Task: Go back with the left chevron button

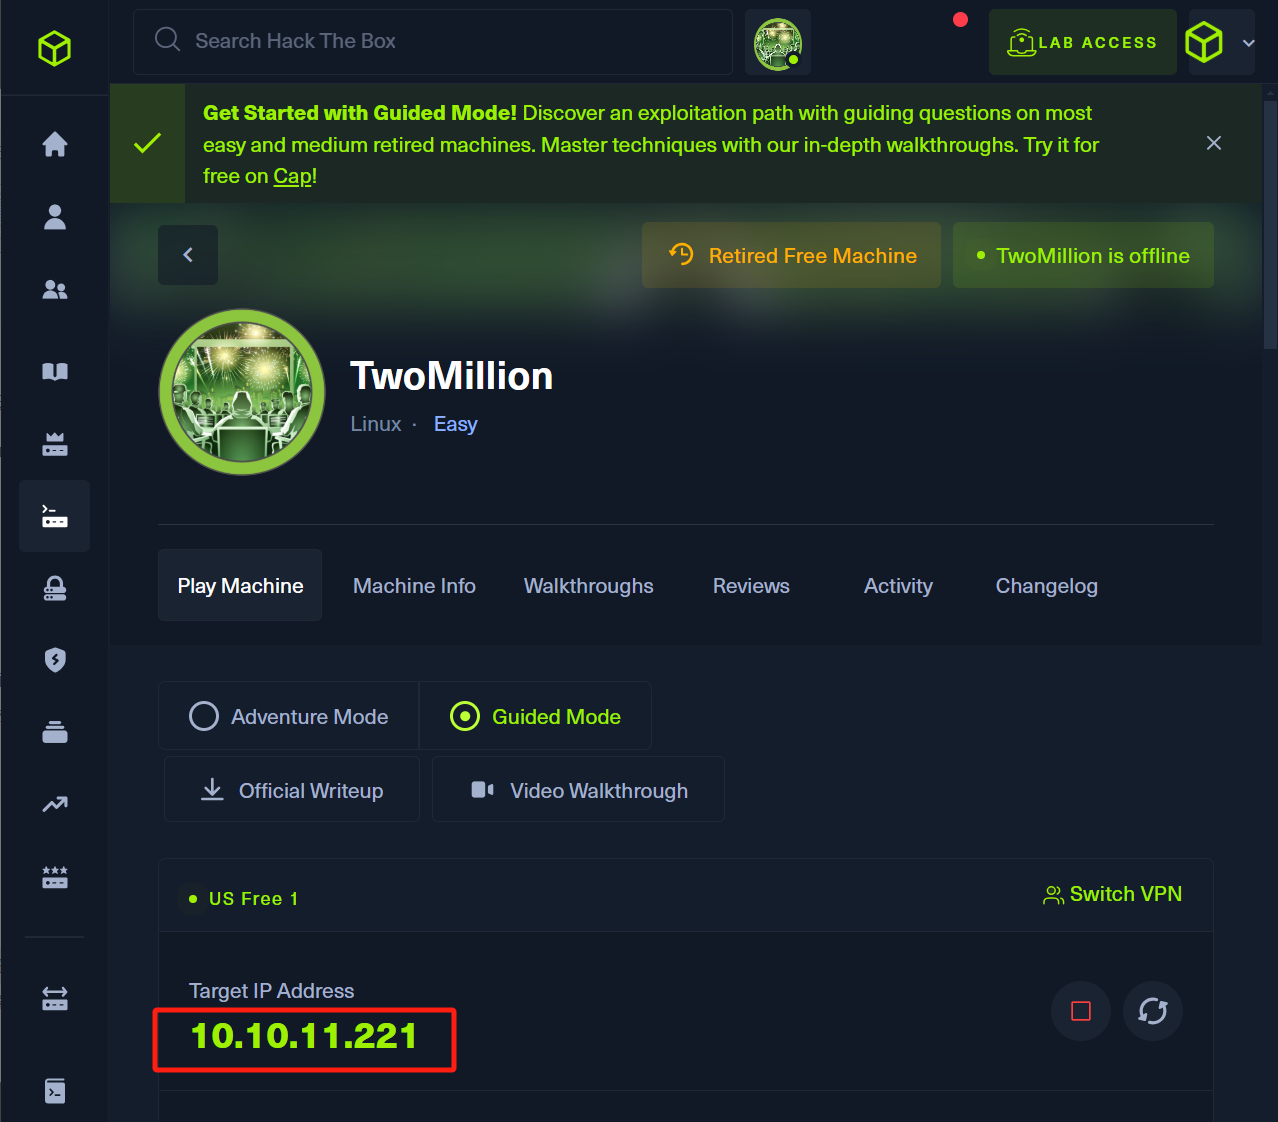Action: click(x=188, y=255)
